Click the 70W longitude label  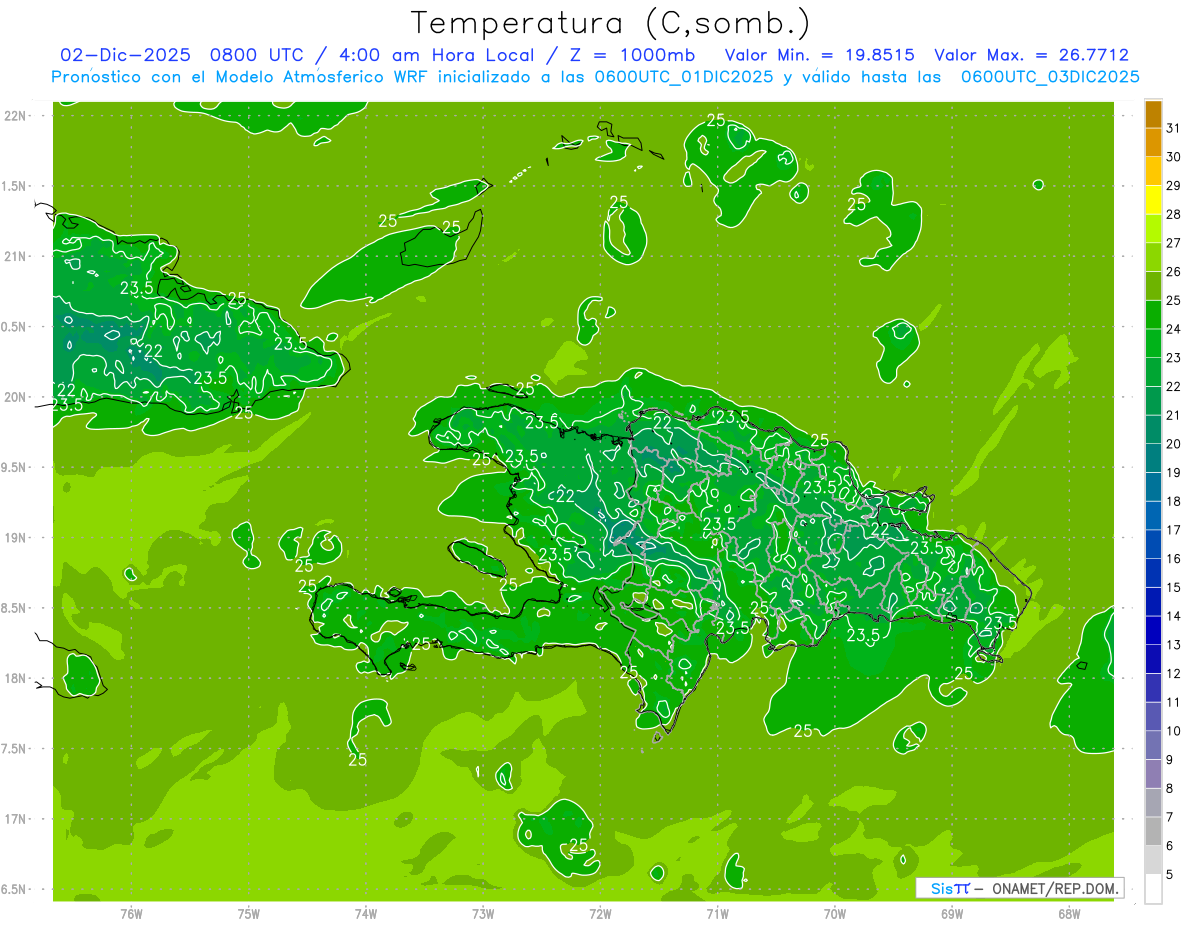coord(835,914)
